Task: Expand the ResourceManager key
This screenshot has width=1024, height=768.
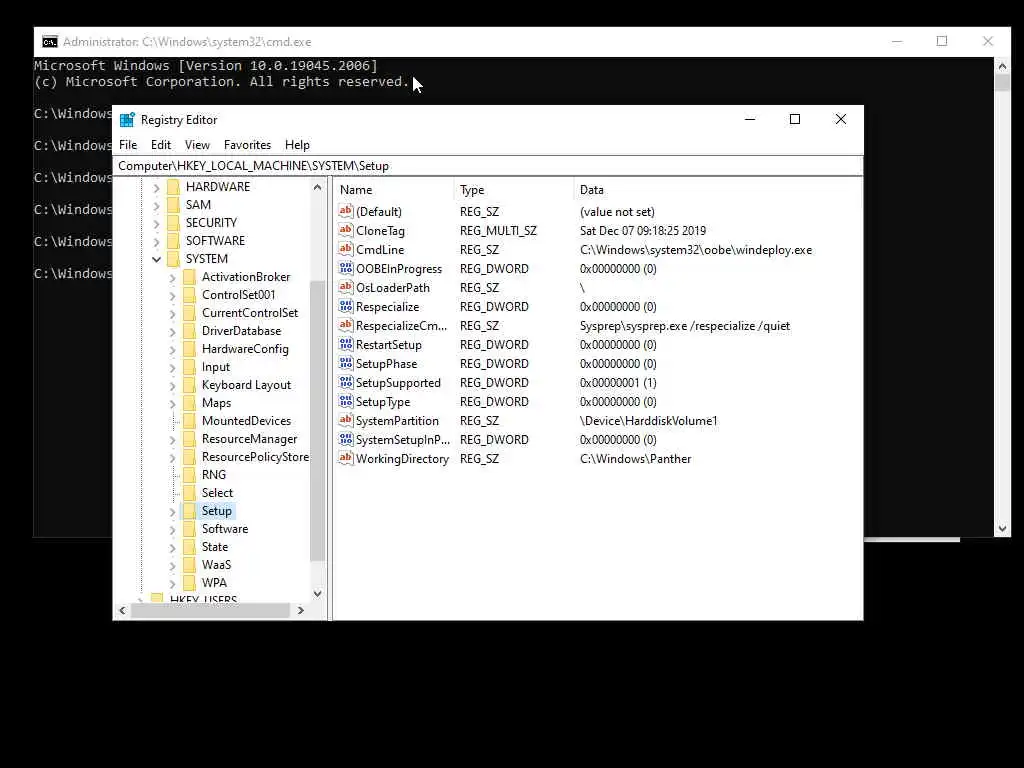Action: click(x=172, y=440)
